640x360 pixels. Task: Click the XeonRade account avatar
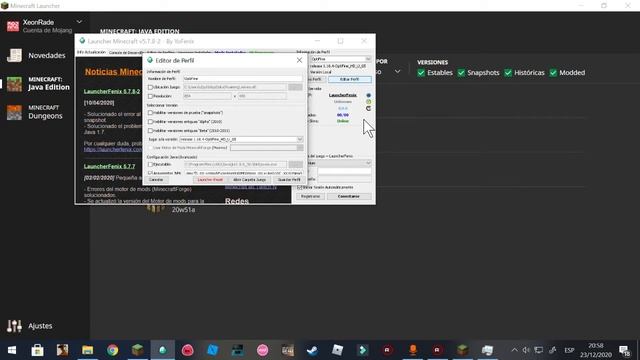[13, 26]
